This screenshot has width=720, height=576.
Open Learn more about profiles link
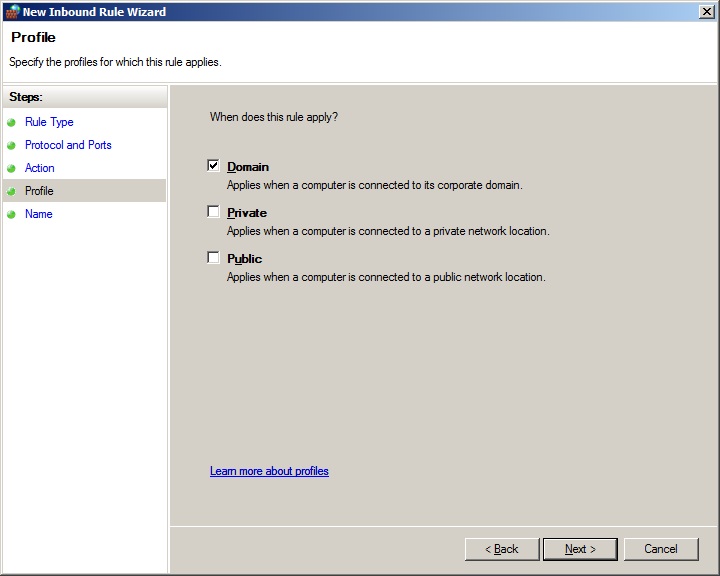tap(269, 471)
